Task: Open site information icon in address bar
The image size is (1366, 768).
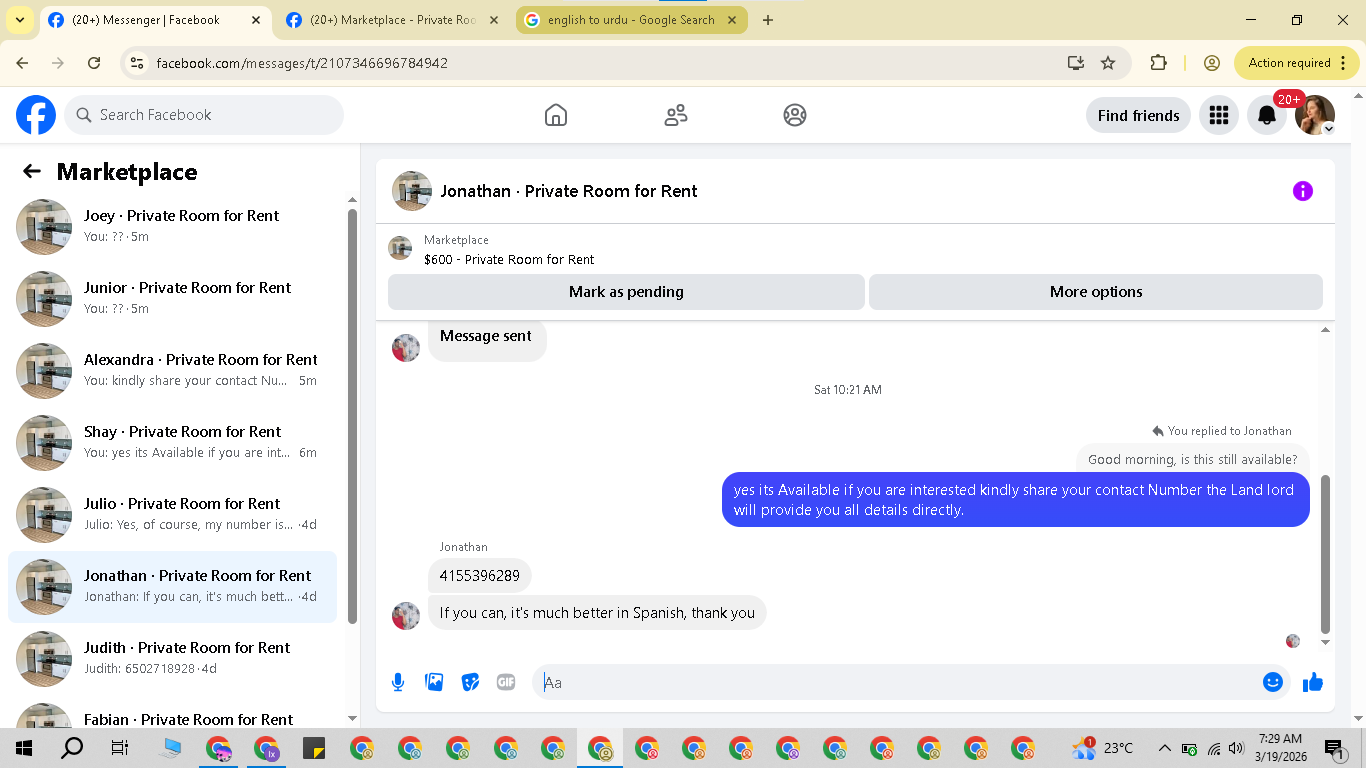Action: click(137, 63)
